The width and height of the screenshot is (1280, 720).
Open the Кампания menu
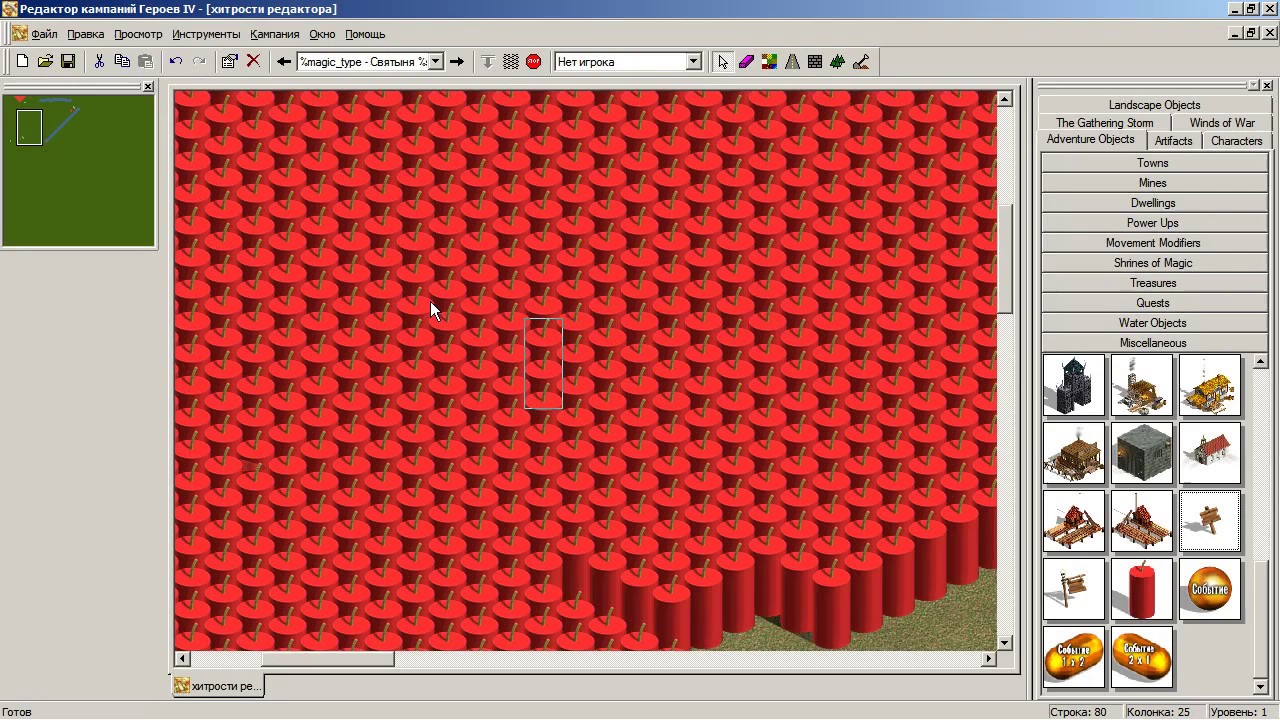coord(275,34)
